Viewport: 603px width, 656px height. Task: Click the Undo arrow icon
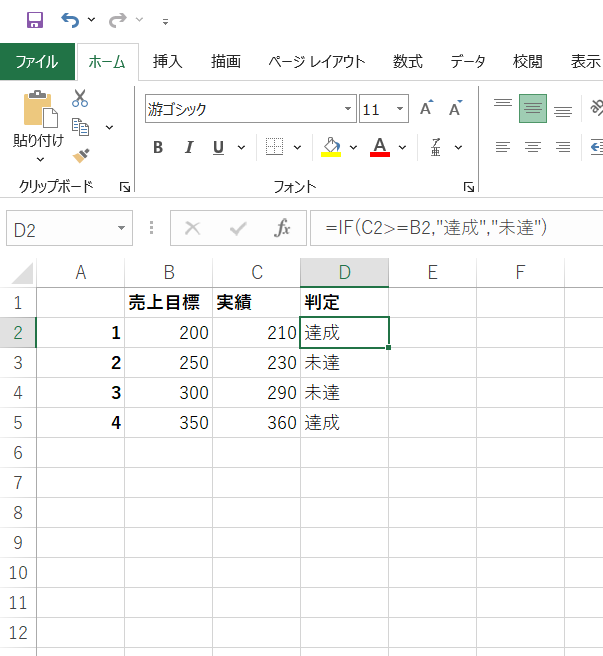point(70,20)
